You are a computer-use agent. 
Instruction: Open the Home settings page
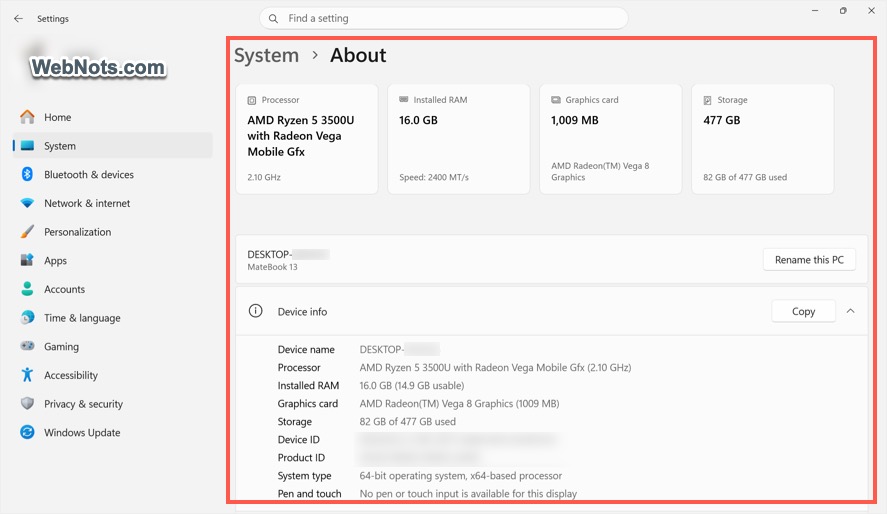tap(112, 117)
